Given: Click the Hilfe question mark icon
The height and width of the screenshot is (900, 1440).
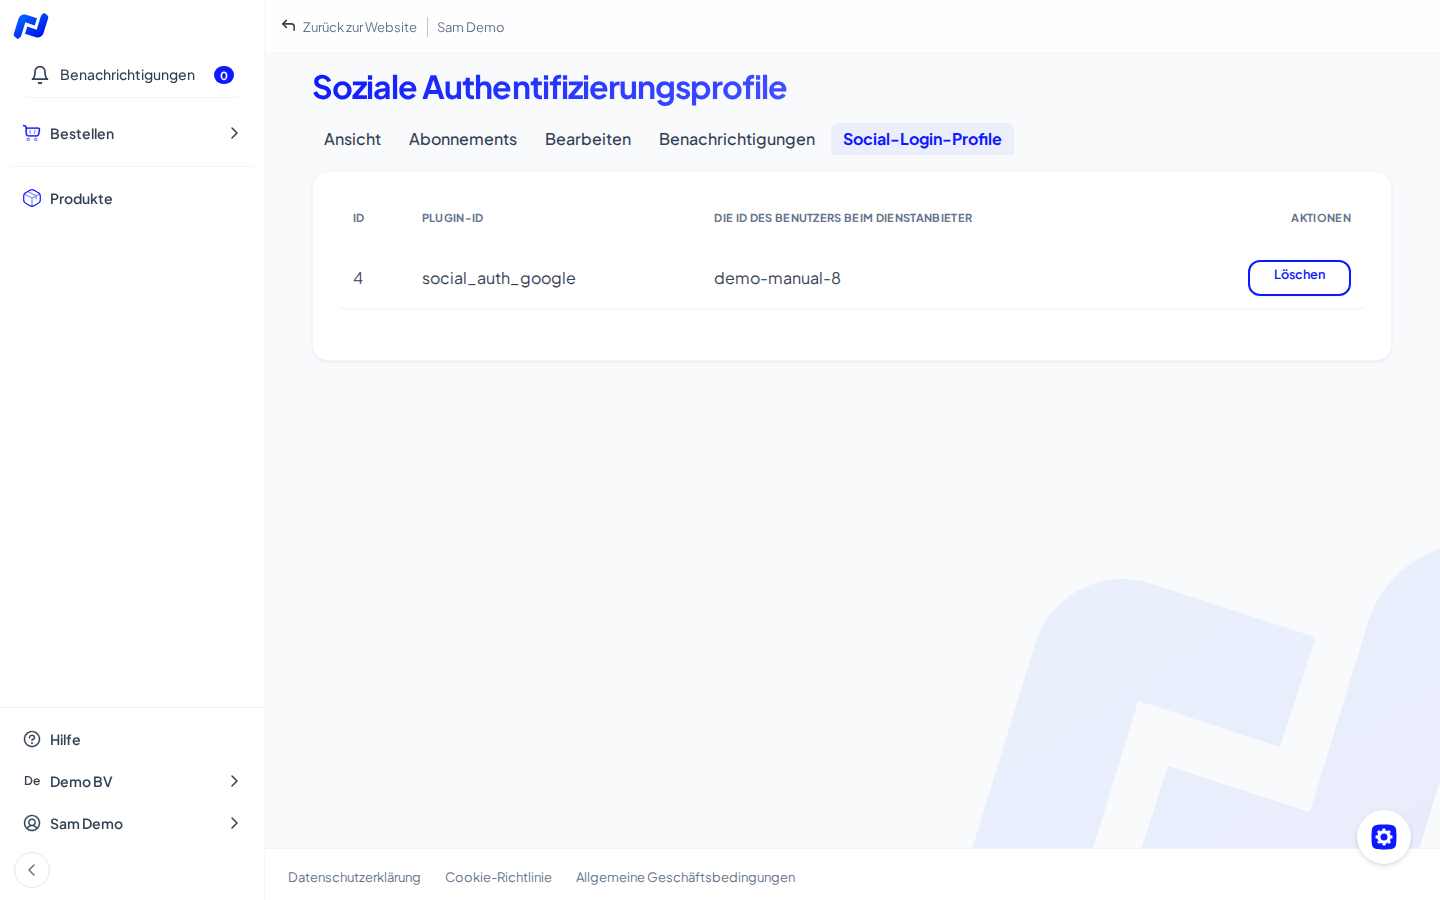Looking at the screenshot, I should click(32, 739).
